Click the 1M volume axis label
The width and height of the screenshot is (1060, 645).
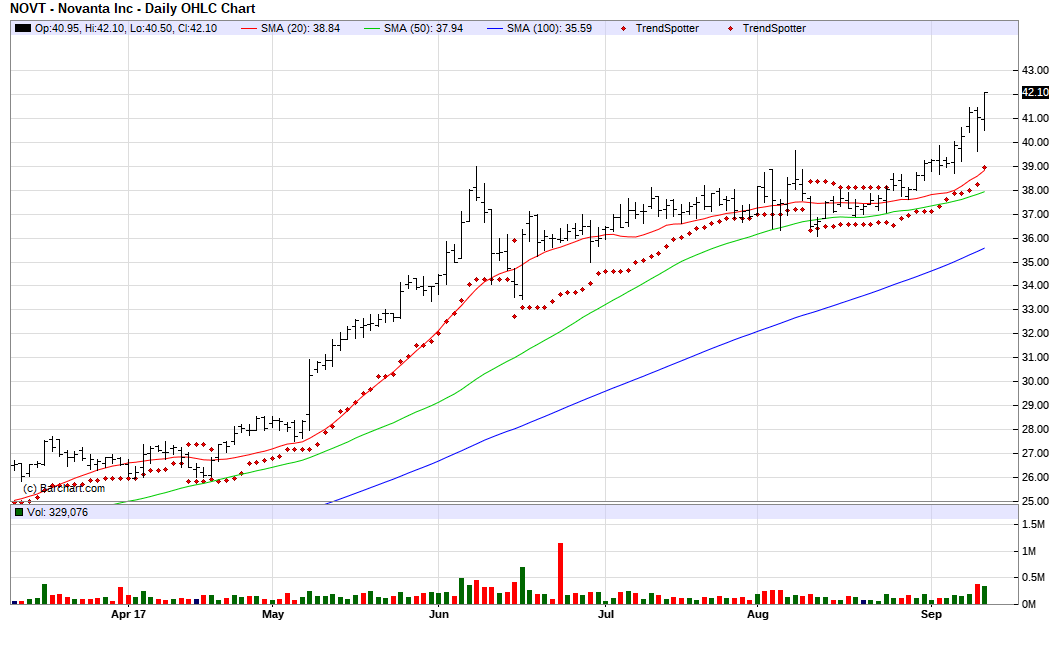click(x=1029, y=552)
